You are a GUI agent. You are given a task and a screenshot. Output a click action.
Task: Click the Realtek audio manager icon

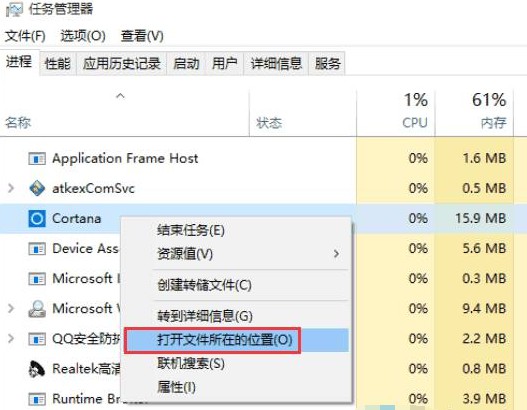[37, 369]
